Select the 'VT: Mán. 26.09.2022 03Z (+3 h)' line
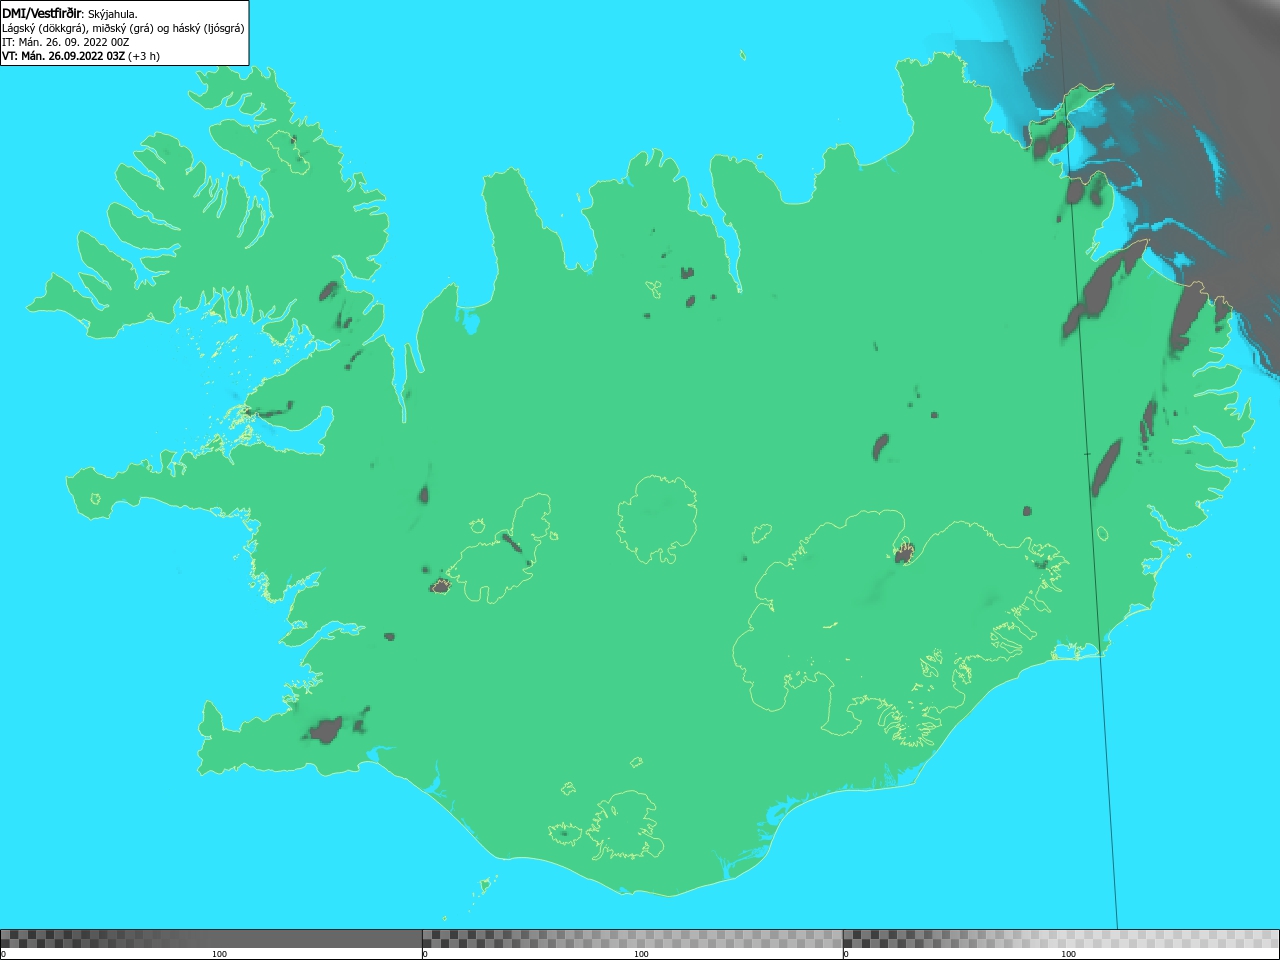This screenshot has width=1280, height=960. 81,56
